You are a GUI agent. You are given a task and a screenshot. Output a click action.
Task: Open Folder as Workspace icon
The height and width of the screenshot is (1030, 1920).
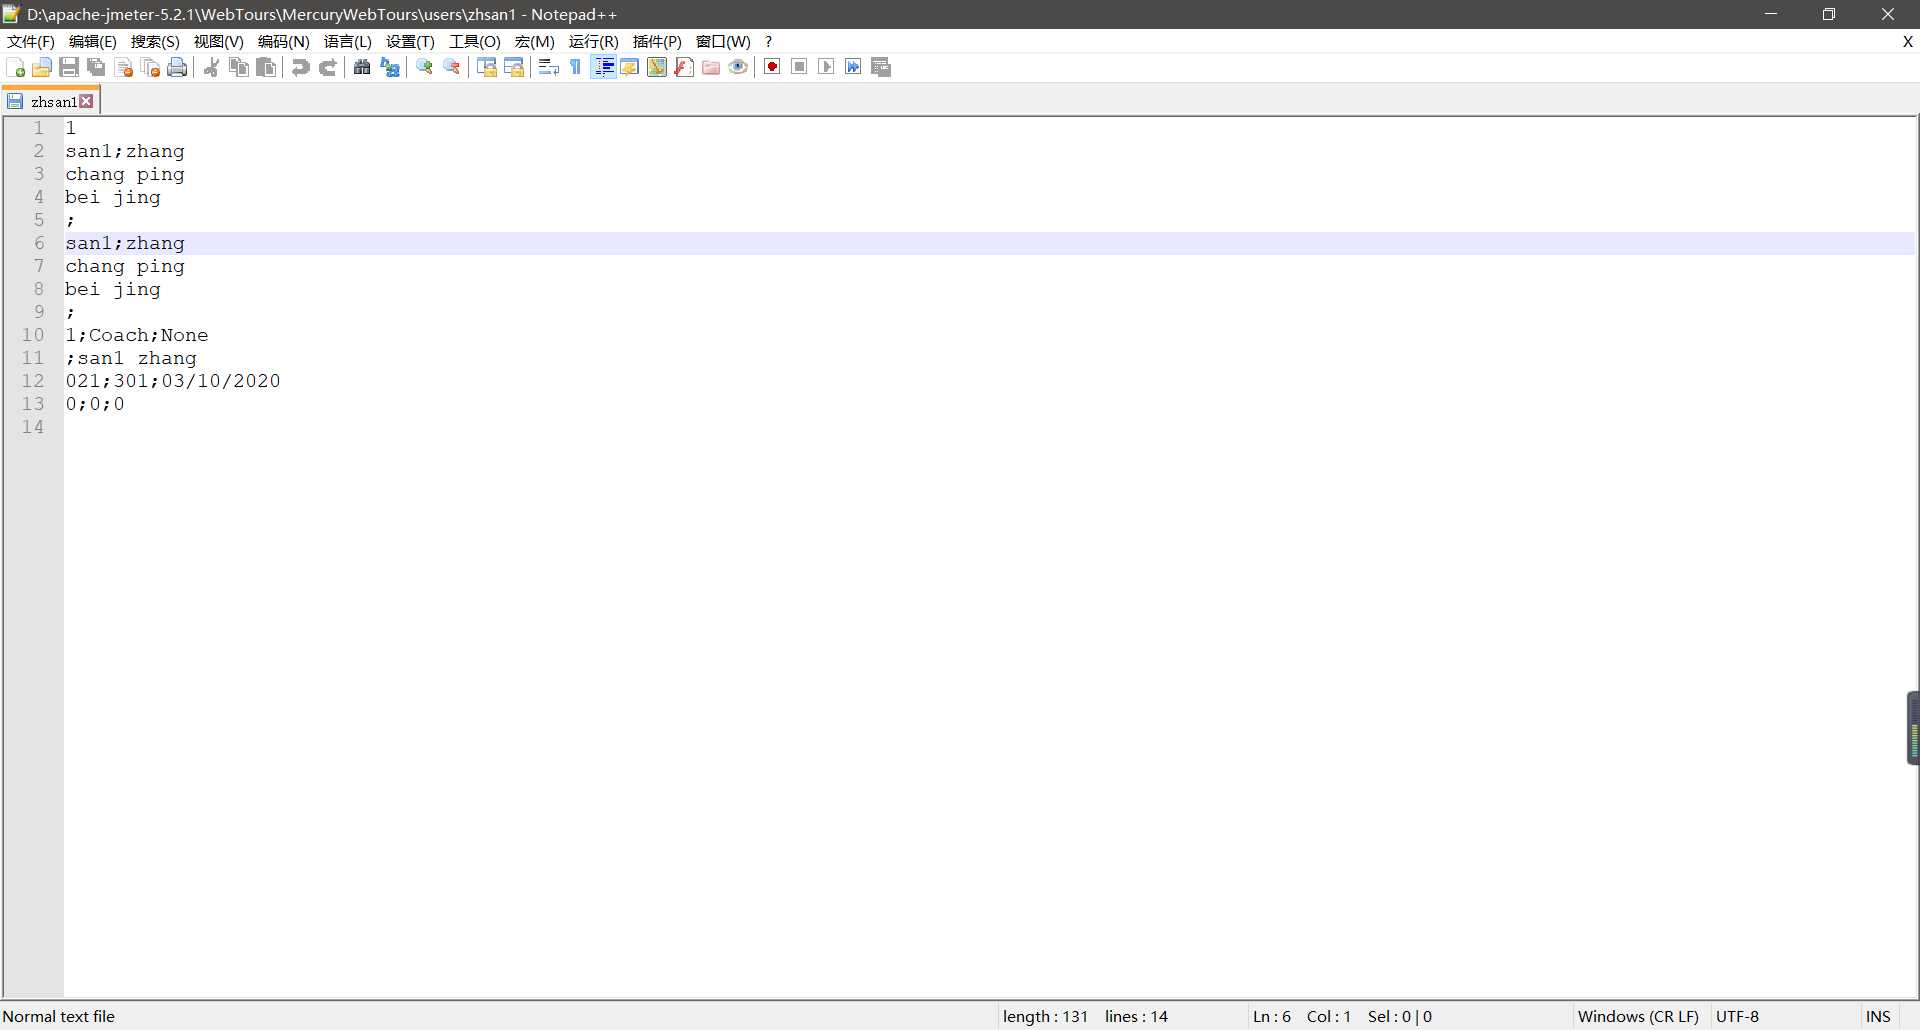[711, 67]
